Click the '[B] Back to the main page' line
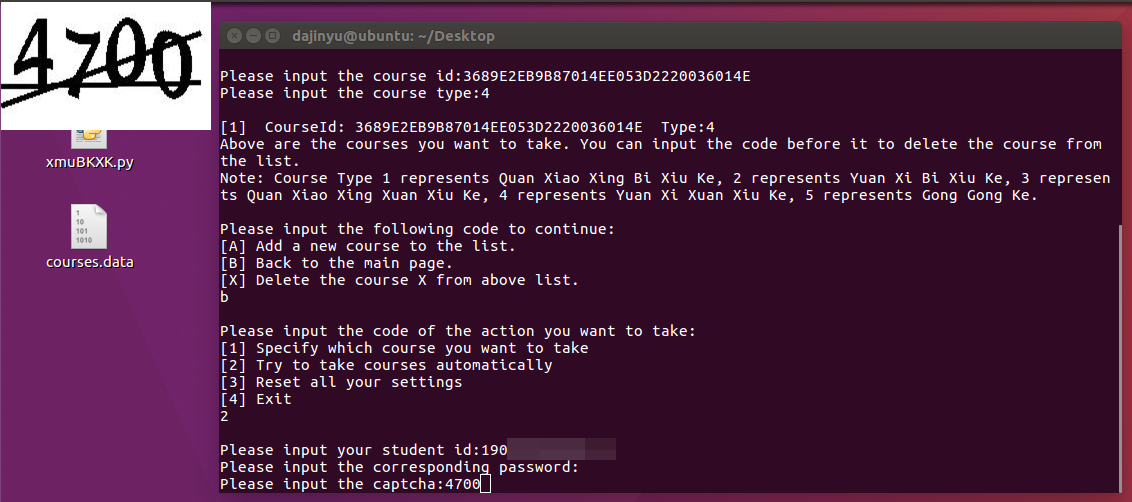1132x502 pixels. tap(336, 263)
